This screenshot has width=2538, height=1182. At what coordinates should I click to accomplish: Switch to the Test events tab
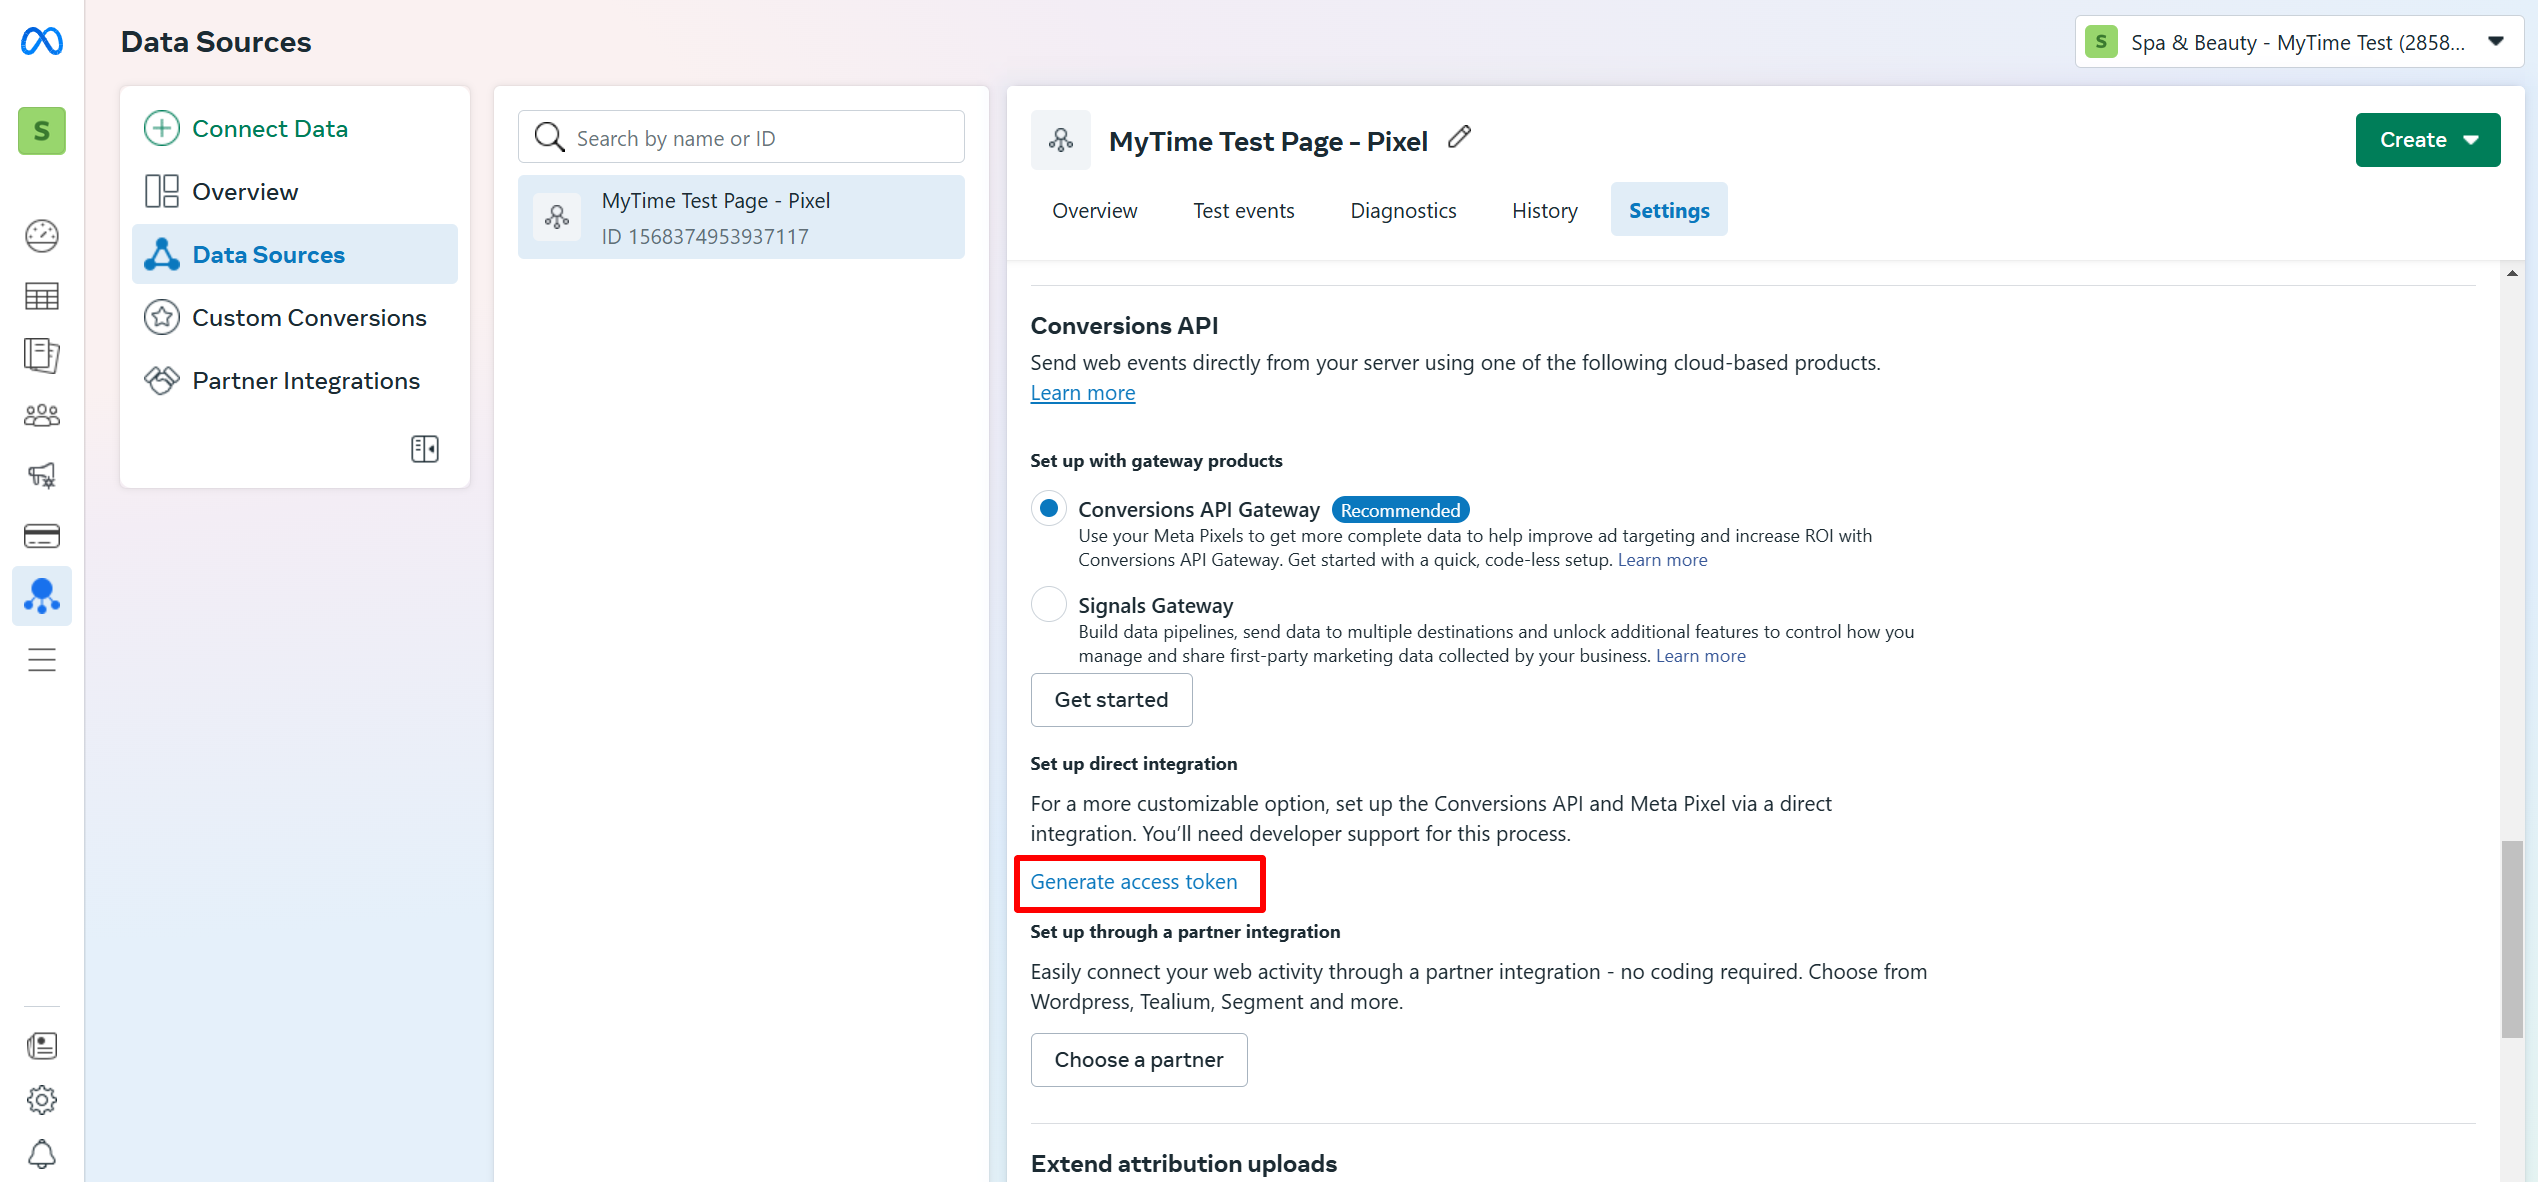[1243, 211]
